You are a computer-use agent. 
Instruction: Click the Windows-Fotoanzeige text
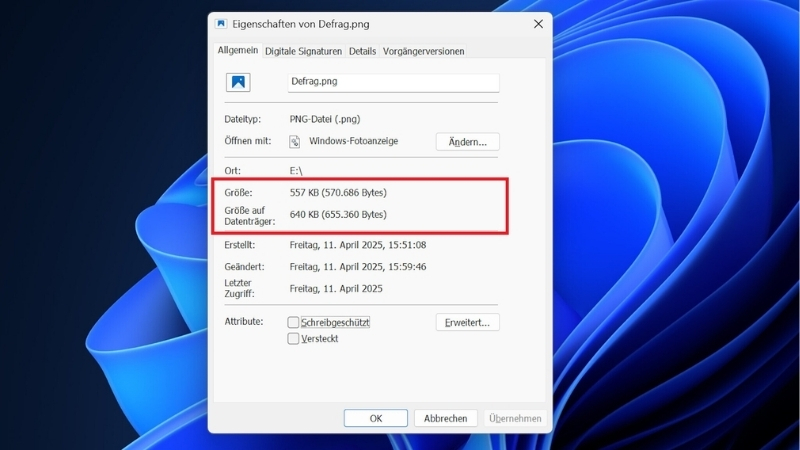[x=354, y=141]
